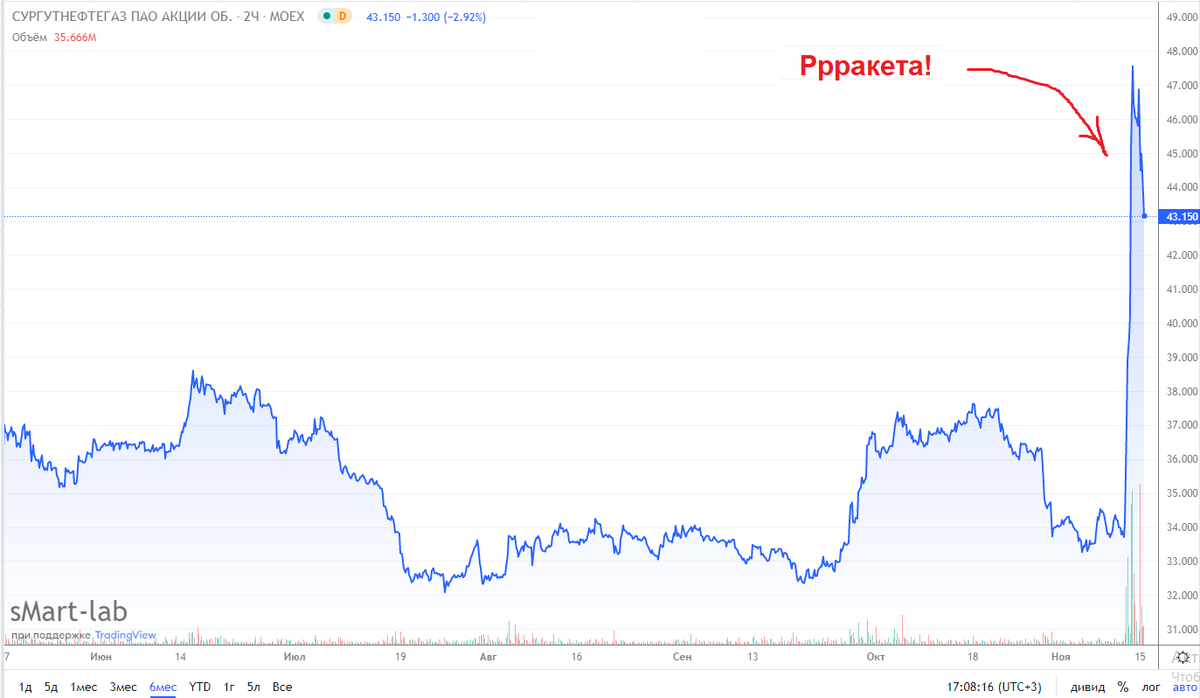Select the 1мес time range

click(84, 687)
